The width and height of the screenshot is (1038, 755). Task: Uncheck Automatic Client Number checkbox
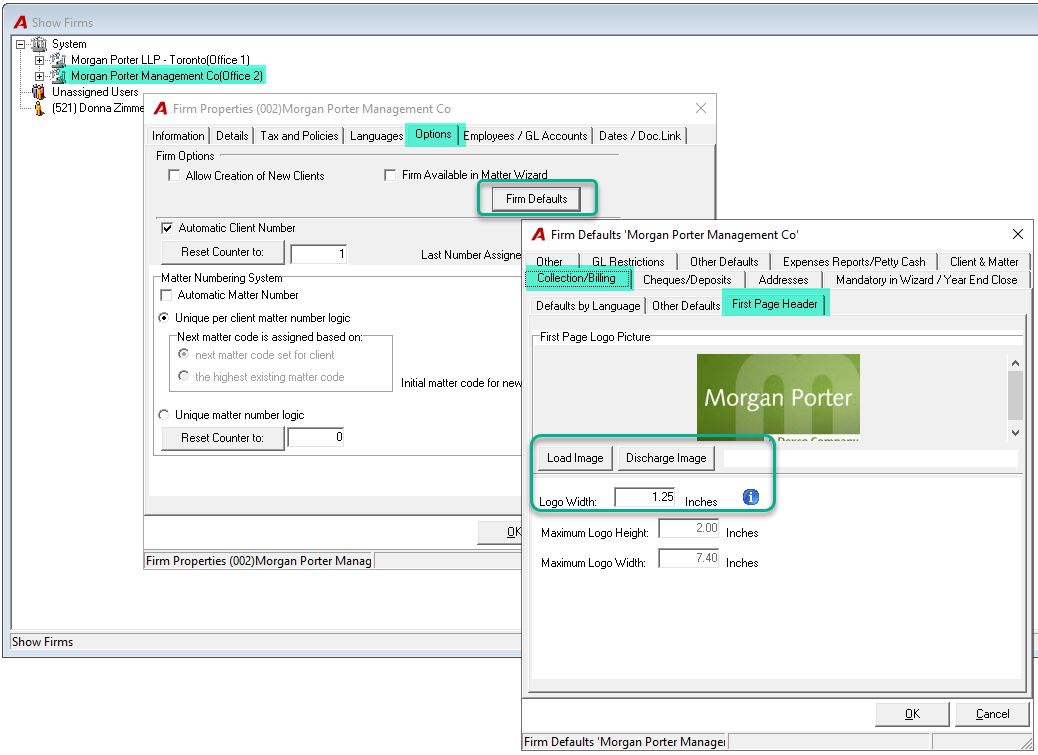pos(167,228)
